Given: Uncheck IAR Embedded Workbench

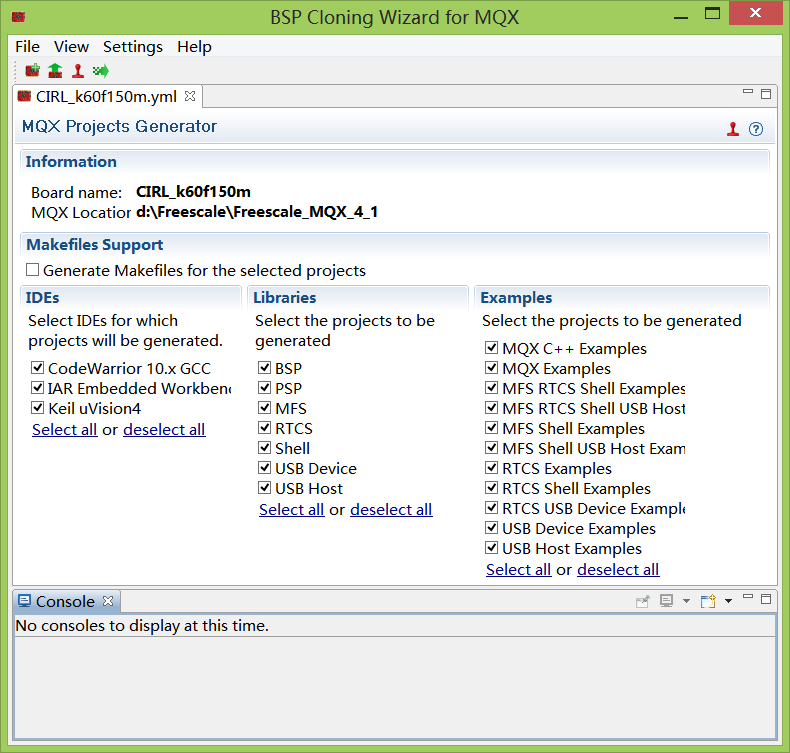Looking at the screenshot, I should coord(37,387).
